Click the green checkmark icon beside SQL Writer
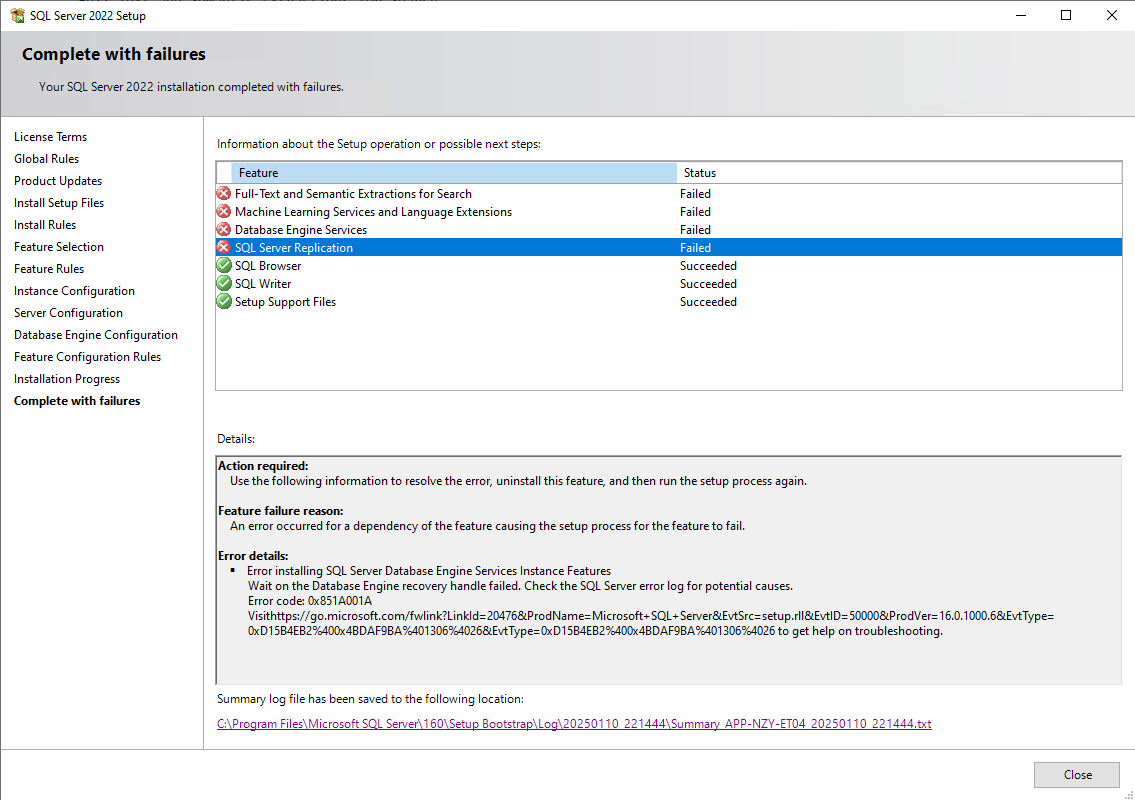Screen dimensions: 1135x800 point(224,284)
